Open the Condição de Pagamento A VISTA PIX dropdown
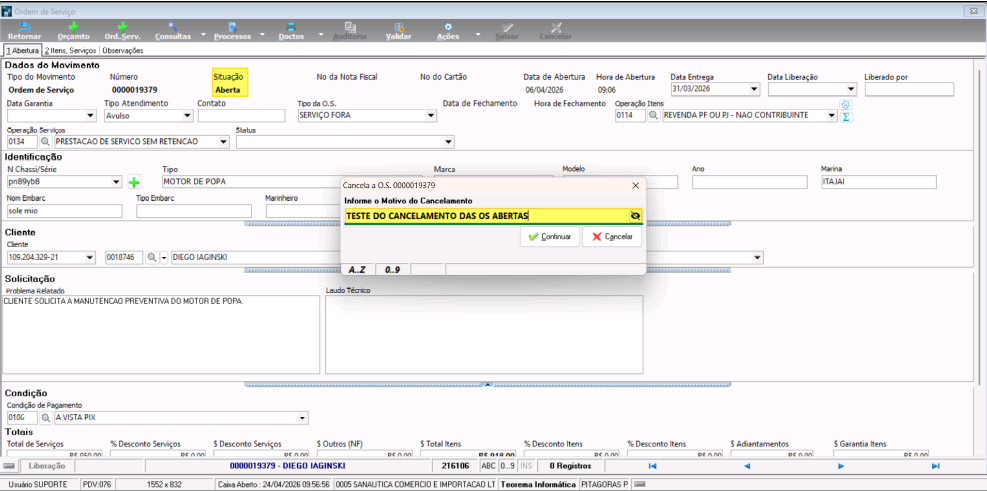This screenshot has height=491, width=987. click(302, 417)
